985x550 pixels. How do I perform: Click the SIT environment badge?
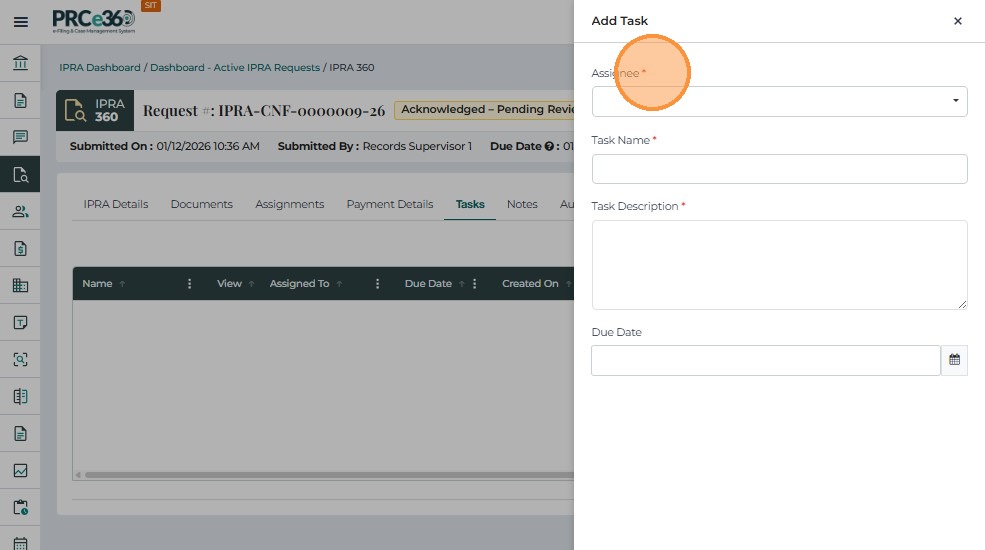coord(151,6)
